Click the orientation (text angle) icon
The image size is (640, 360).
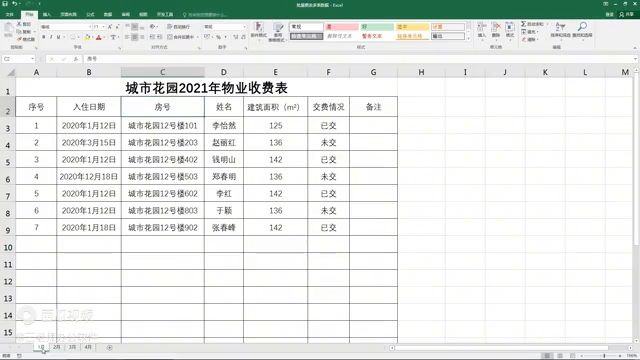(x=153, y=27)
